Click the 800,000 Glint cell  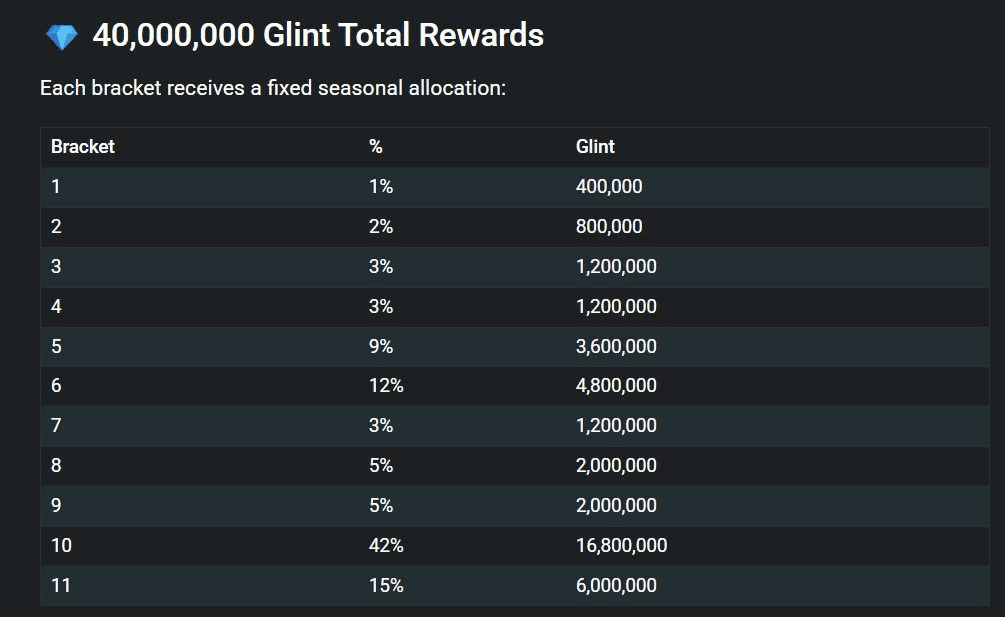[x=609, y=227]
